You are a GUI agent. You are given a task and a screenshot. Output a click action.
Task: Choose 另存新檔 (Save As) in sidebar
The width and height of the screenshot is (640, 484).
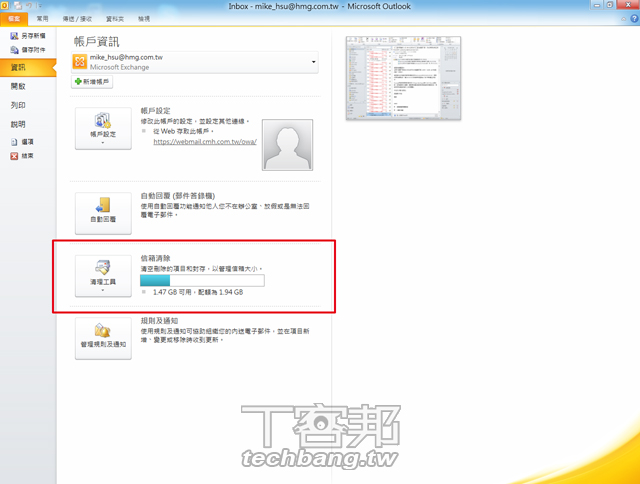[x=28, y=36]
